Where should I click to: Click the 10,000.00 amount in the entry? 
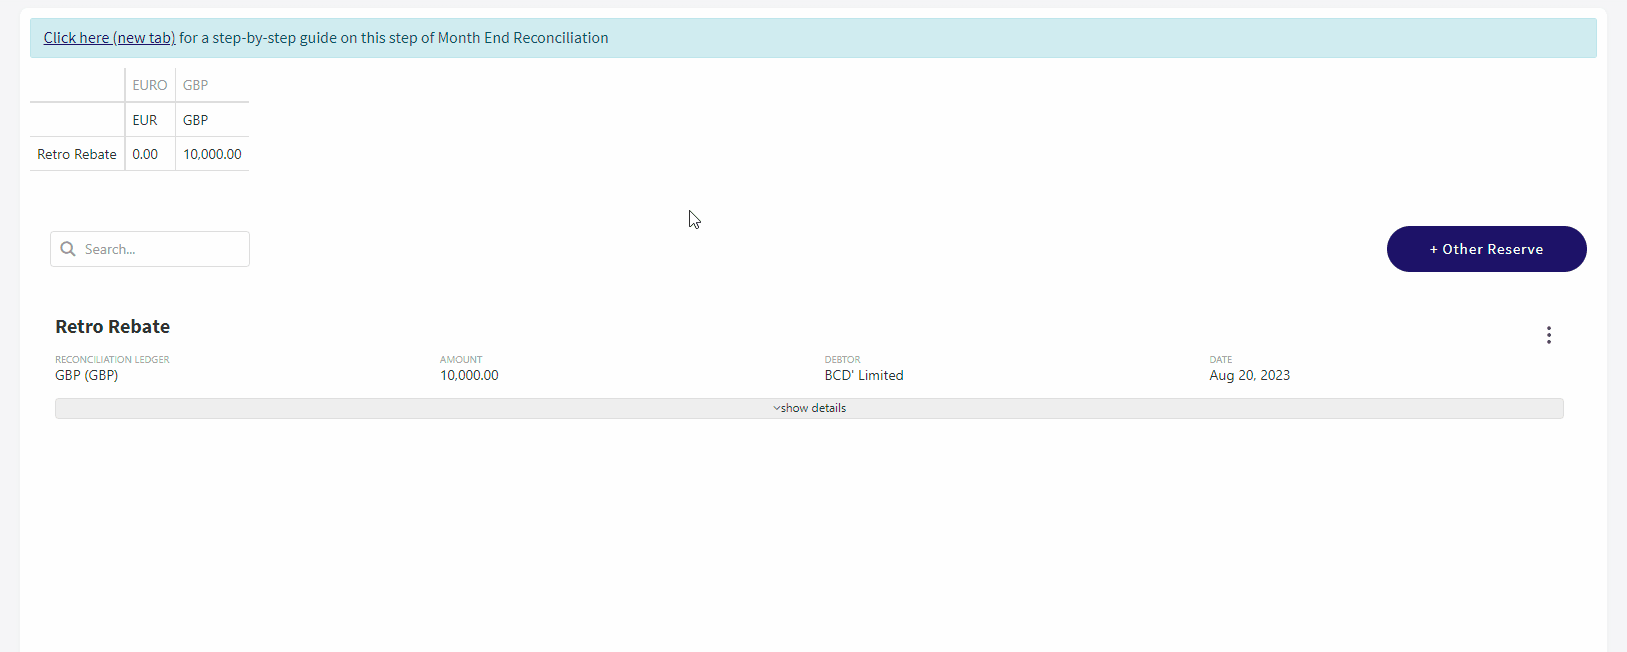pyautogui.click(x=469, y=375)
